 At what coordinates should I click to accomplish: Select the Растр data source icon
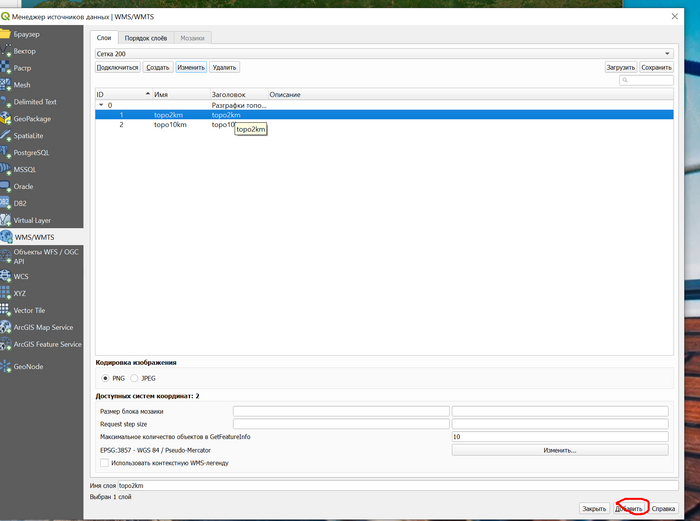[5, 68]
